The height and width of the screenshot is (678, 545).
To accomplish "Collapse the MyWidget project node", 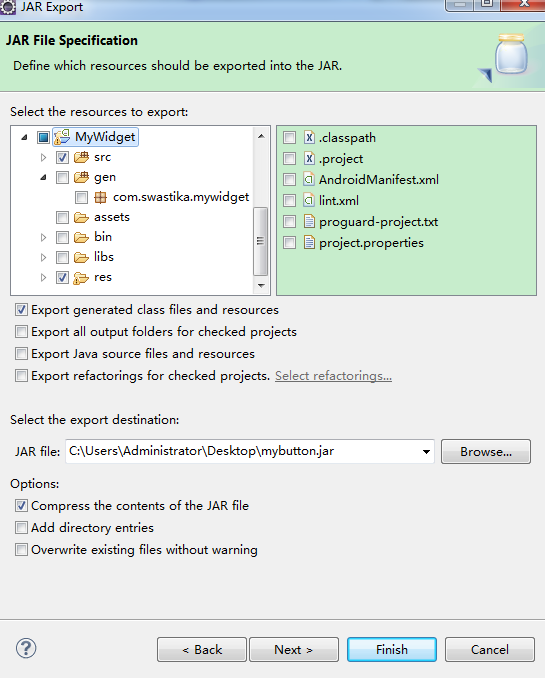I will point(24,138).
